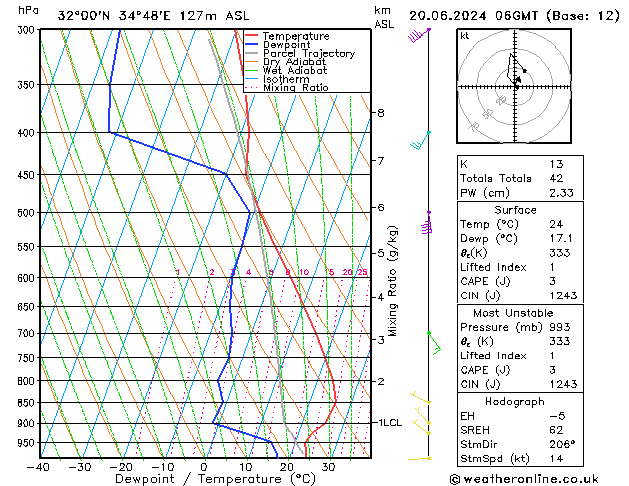The image size is (629, 486).
Task: Click the purple wind barb at 500 hPa
Action: click(x=427, y=223)
